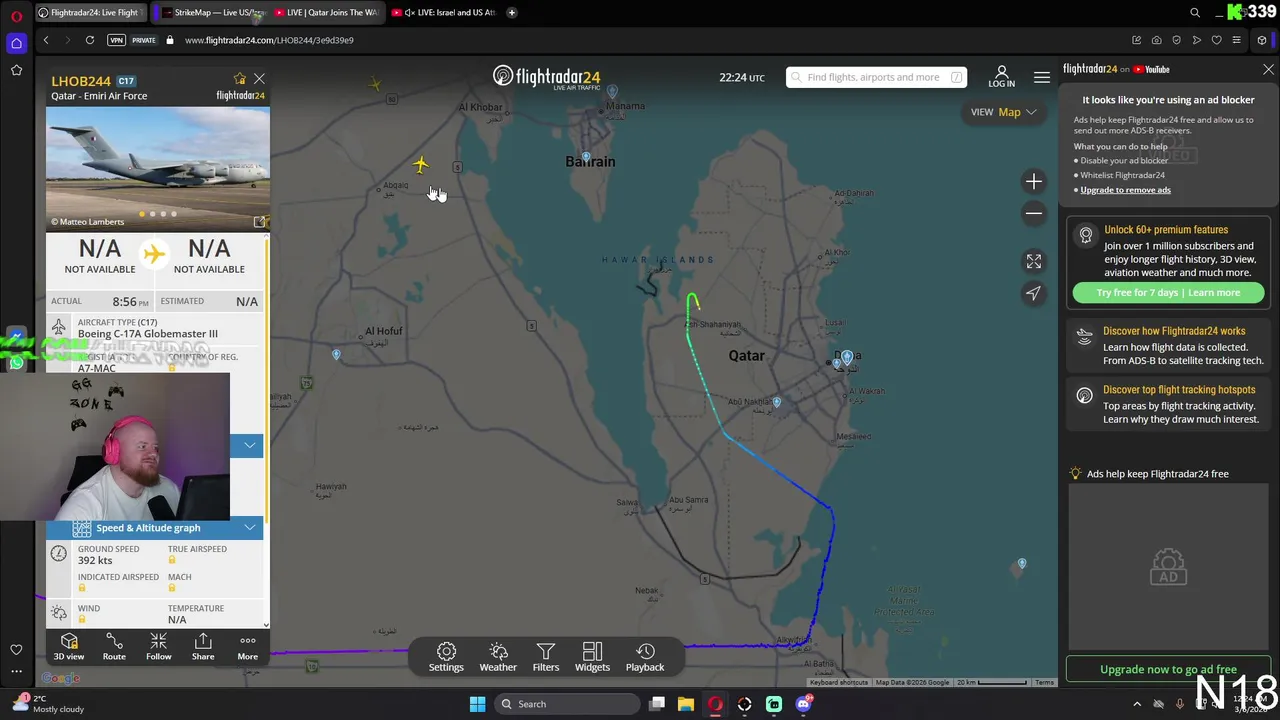Open the browser snapshot camera icon

click(1157, 40)
